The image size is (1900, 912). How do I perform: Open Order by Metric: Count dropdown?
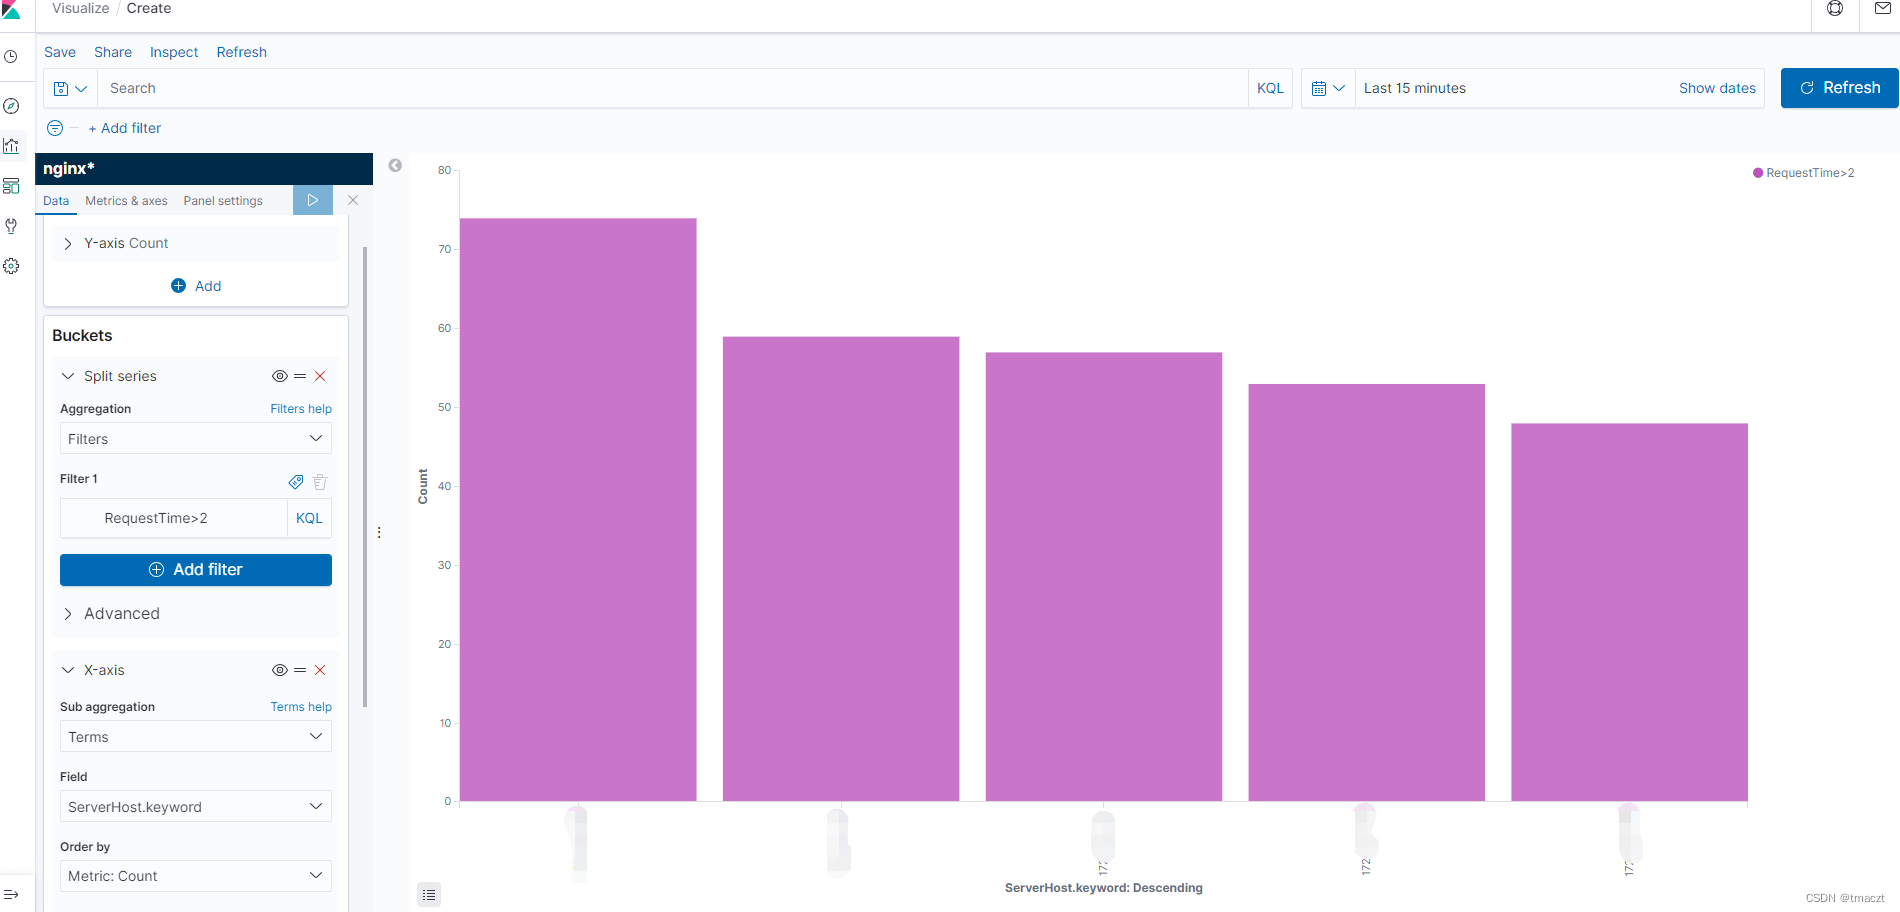pos(196,876)
